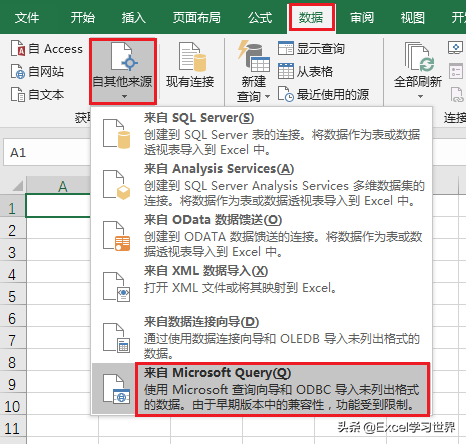Select cell A1
The width and height of the screenshot is (466, 444).
[59, 206]
